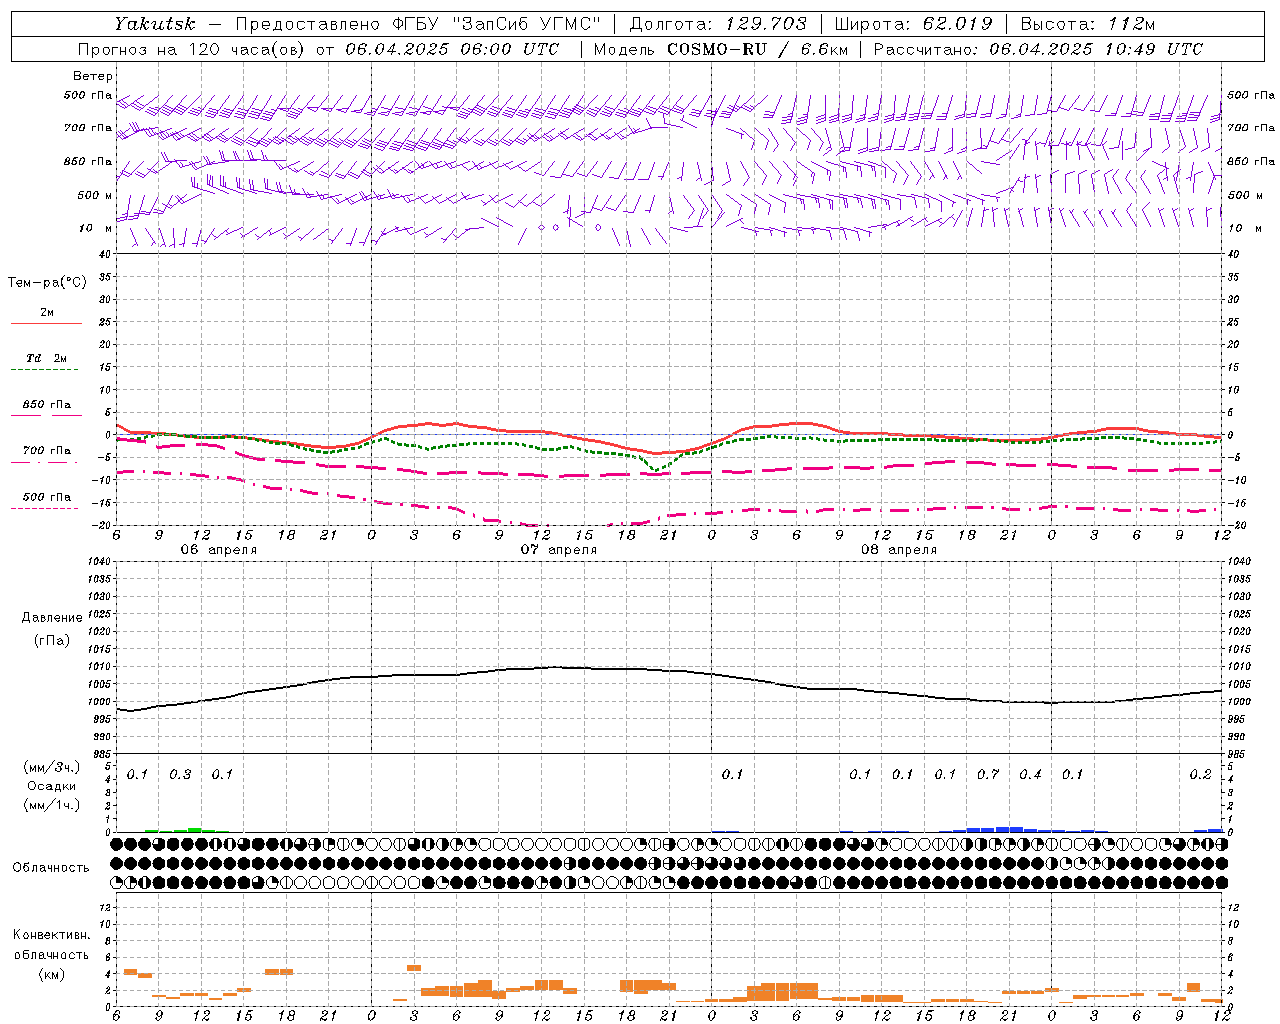Screen dimensions: 1280x1024
Task: Click the Модель COSMO-RU / 6.6км label
Action: tap(720, 49)
